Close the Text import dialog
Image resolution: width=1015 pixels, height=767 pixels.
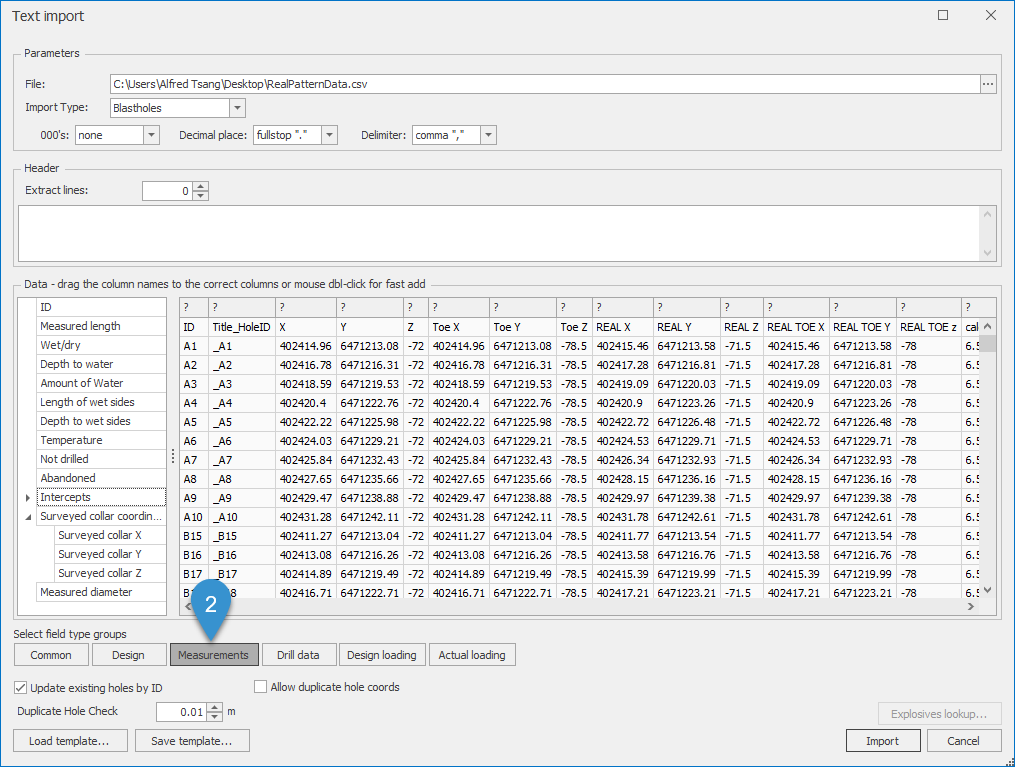click(x=990, y=16)
